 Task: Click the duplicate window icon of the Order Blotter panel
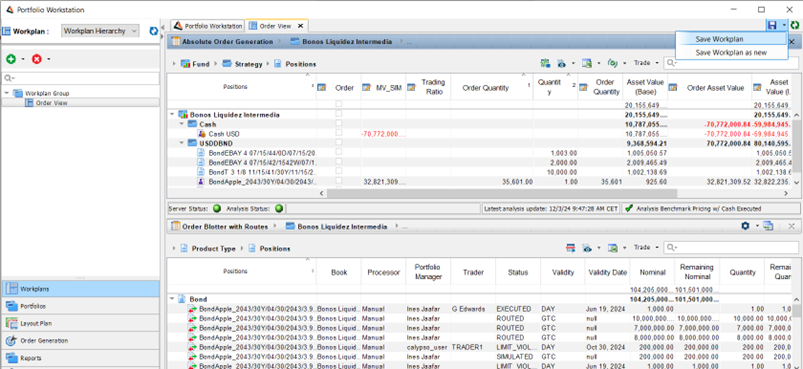pyautogui.click(x=768, y=226)
